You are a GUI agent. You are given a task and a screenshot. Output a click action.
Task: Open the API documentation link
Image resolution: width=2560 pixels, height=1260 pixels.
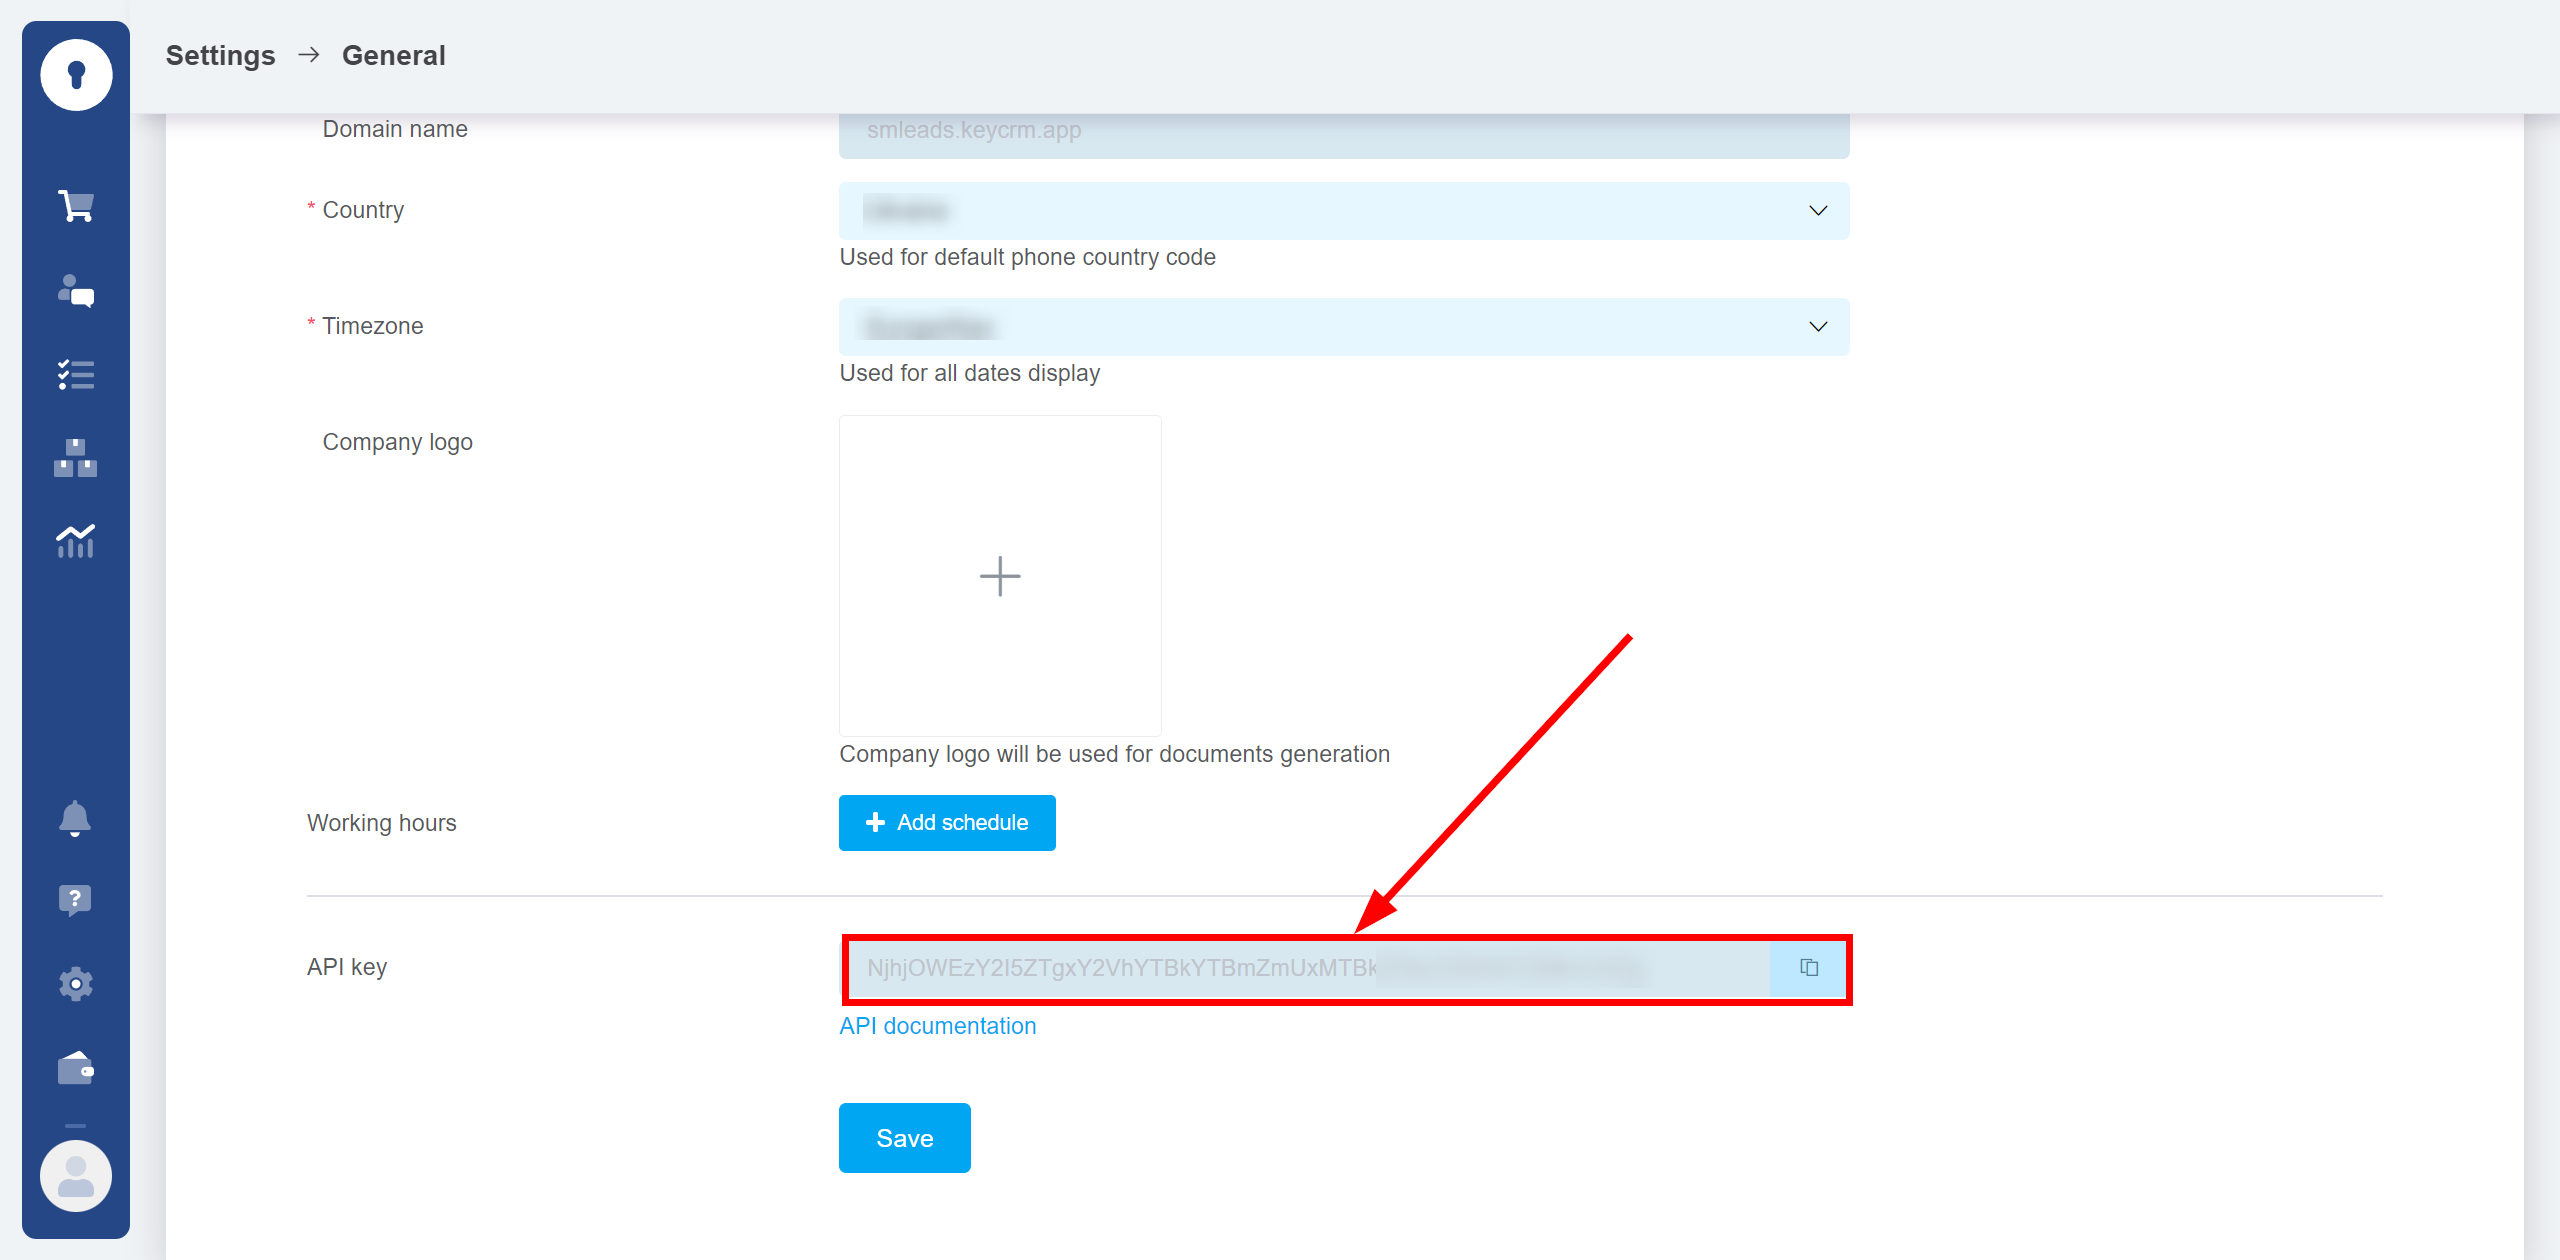click(938, 1026)
